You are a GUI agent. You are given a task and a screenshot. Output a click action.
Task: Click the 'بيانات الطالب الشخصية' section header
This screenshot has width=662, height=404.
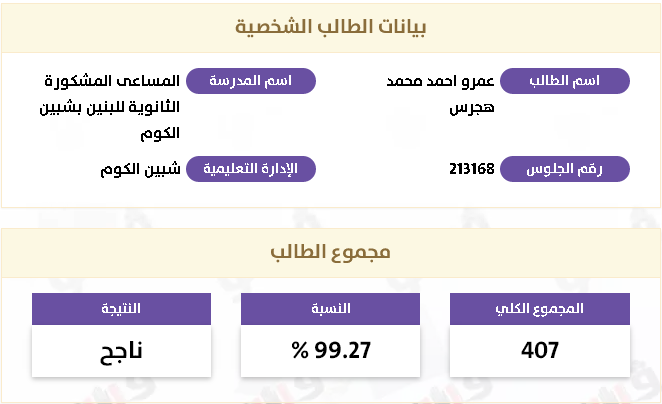pyautogui.click(x=330, y=27)
